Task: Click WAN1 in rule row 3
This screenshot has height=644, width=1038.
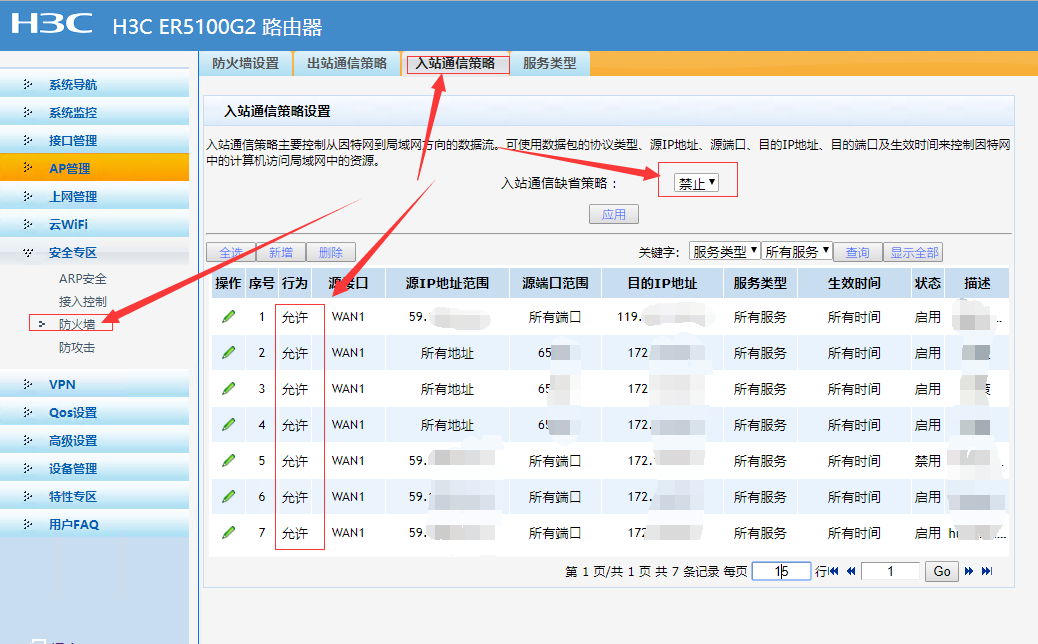Action: (348, 389)
